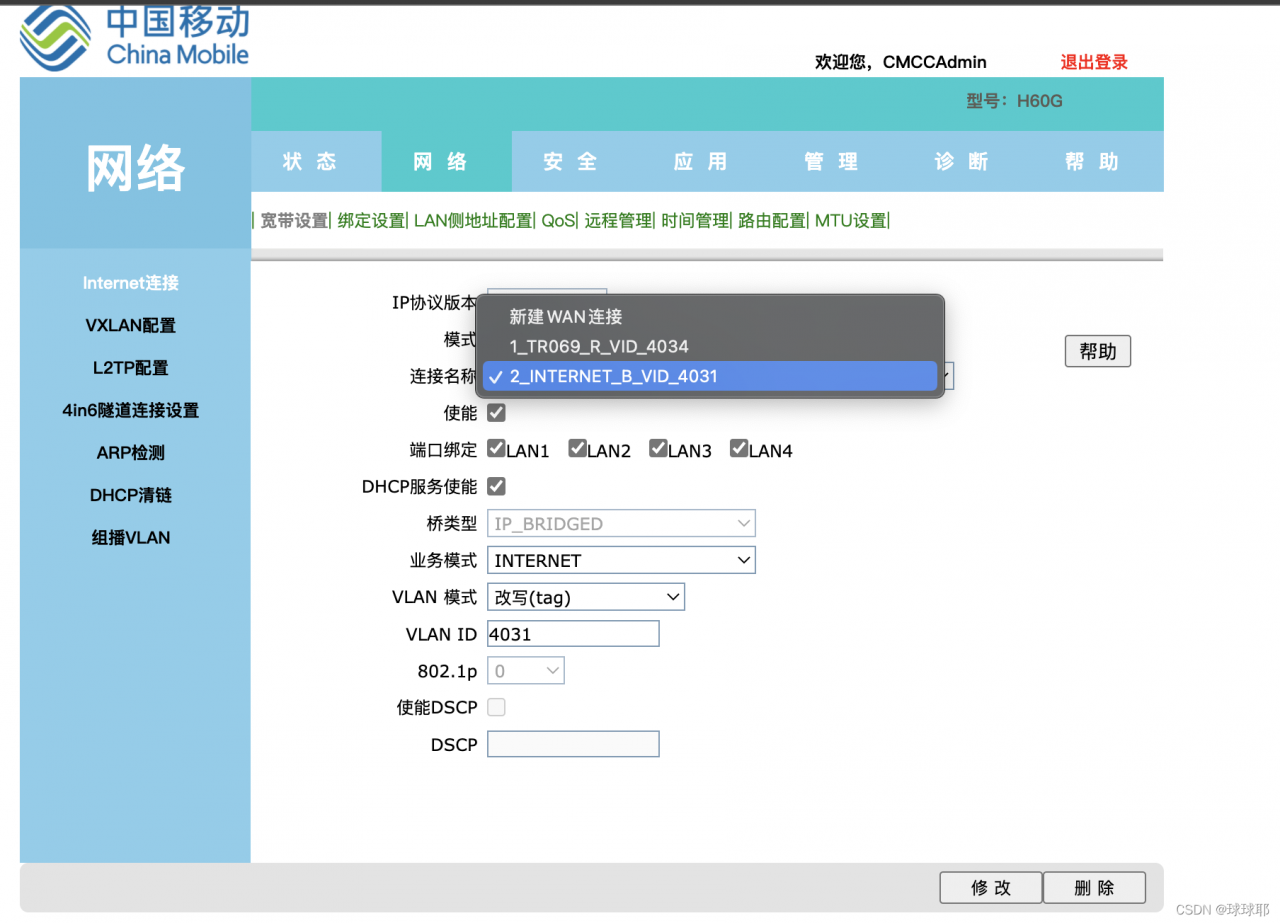
Task: Click the 桥类型 label
Action: point(452,523)
